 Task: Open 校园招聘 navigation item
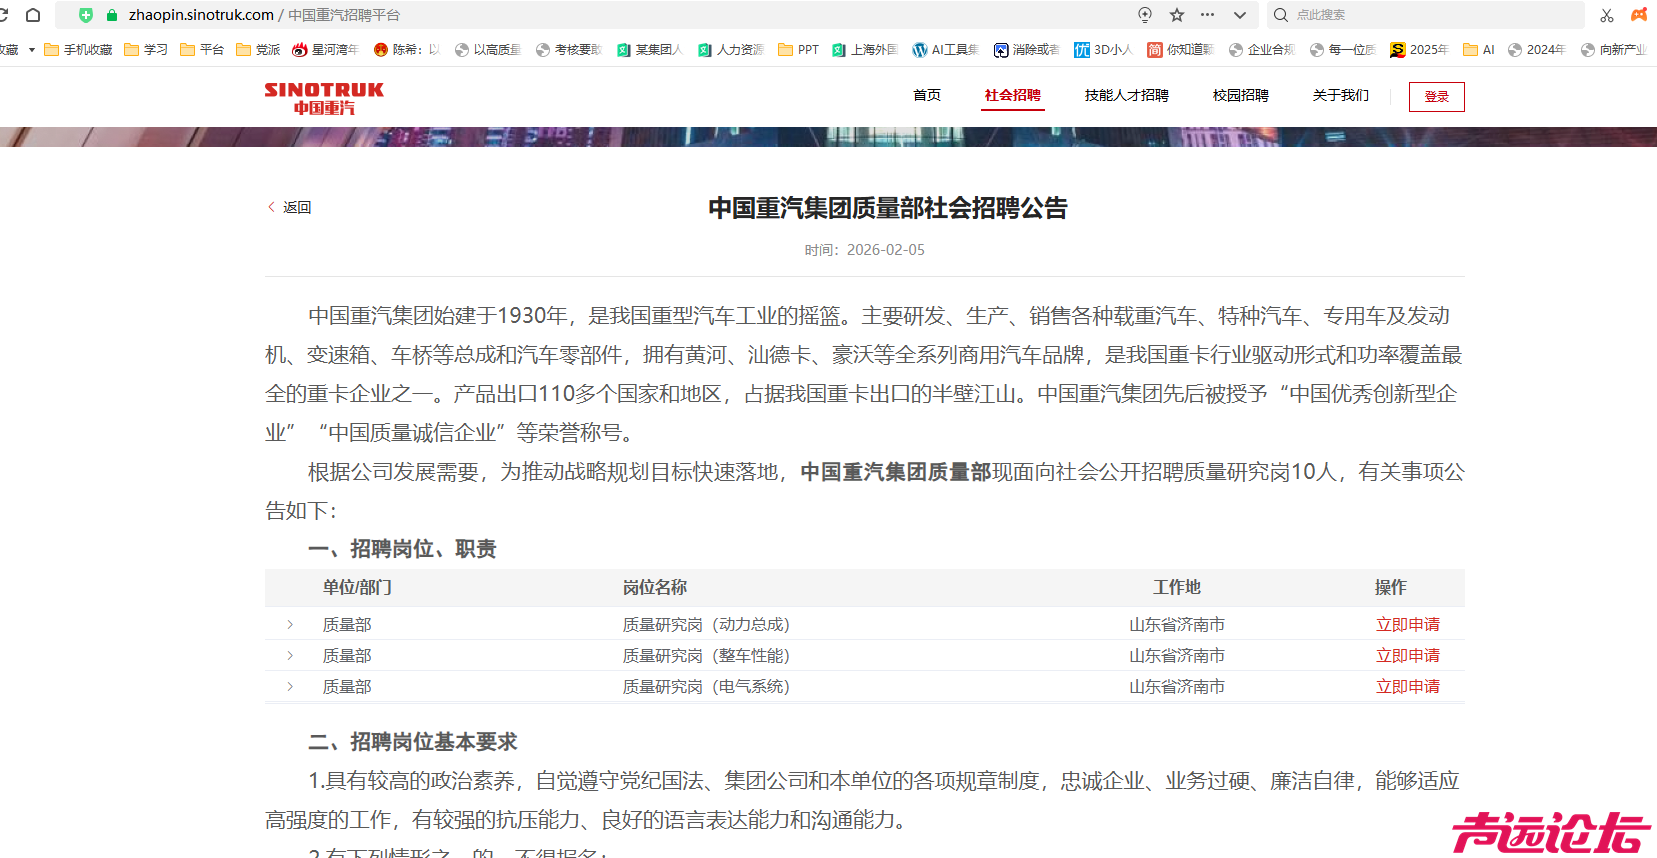1241,95
